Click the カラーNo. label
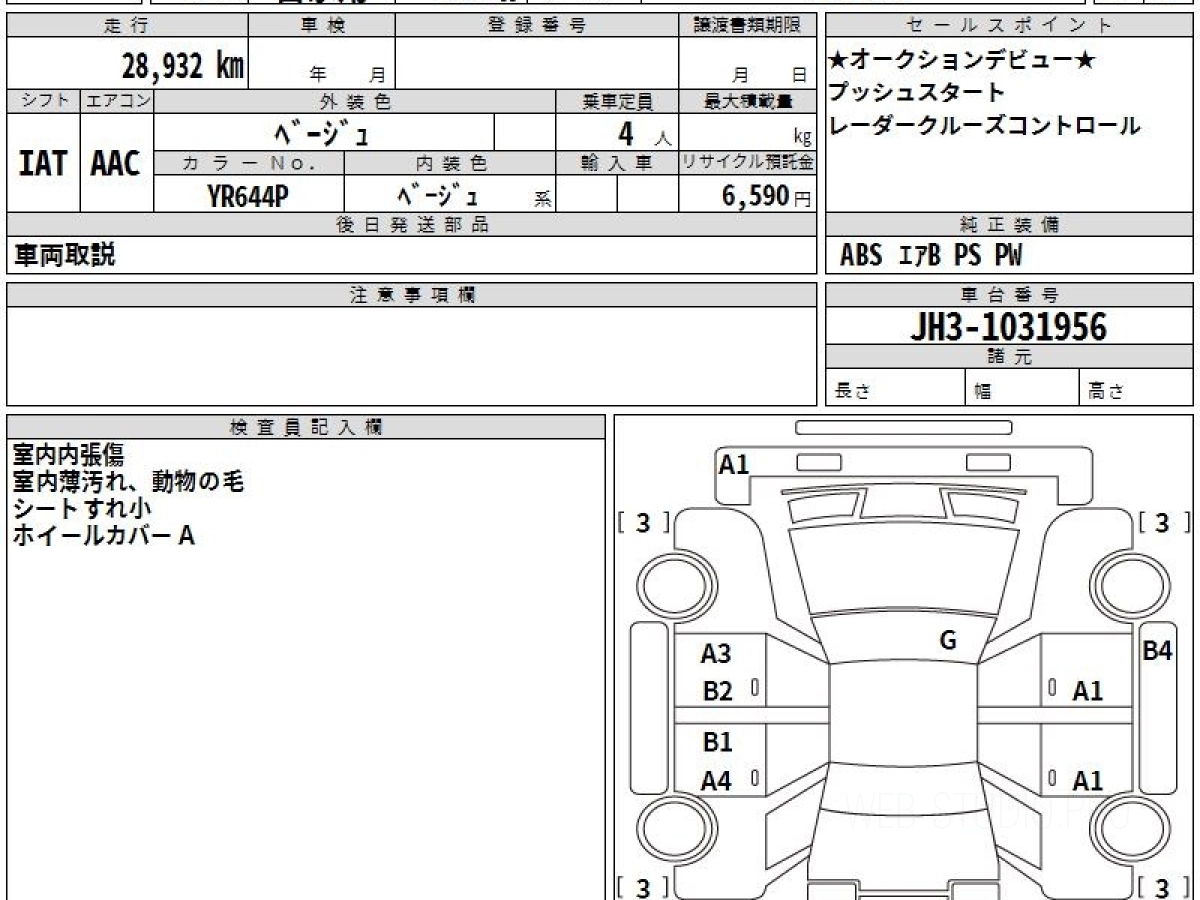 (249, 163)
